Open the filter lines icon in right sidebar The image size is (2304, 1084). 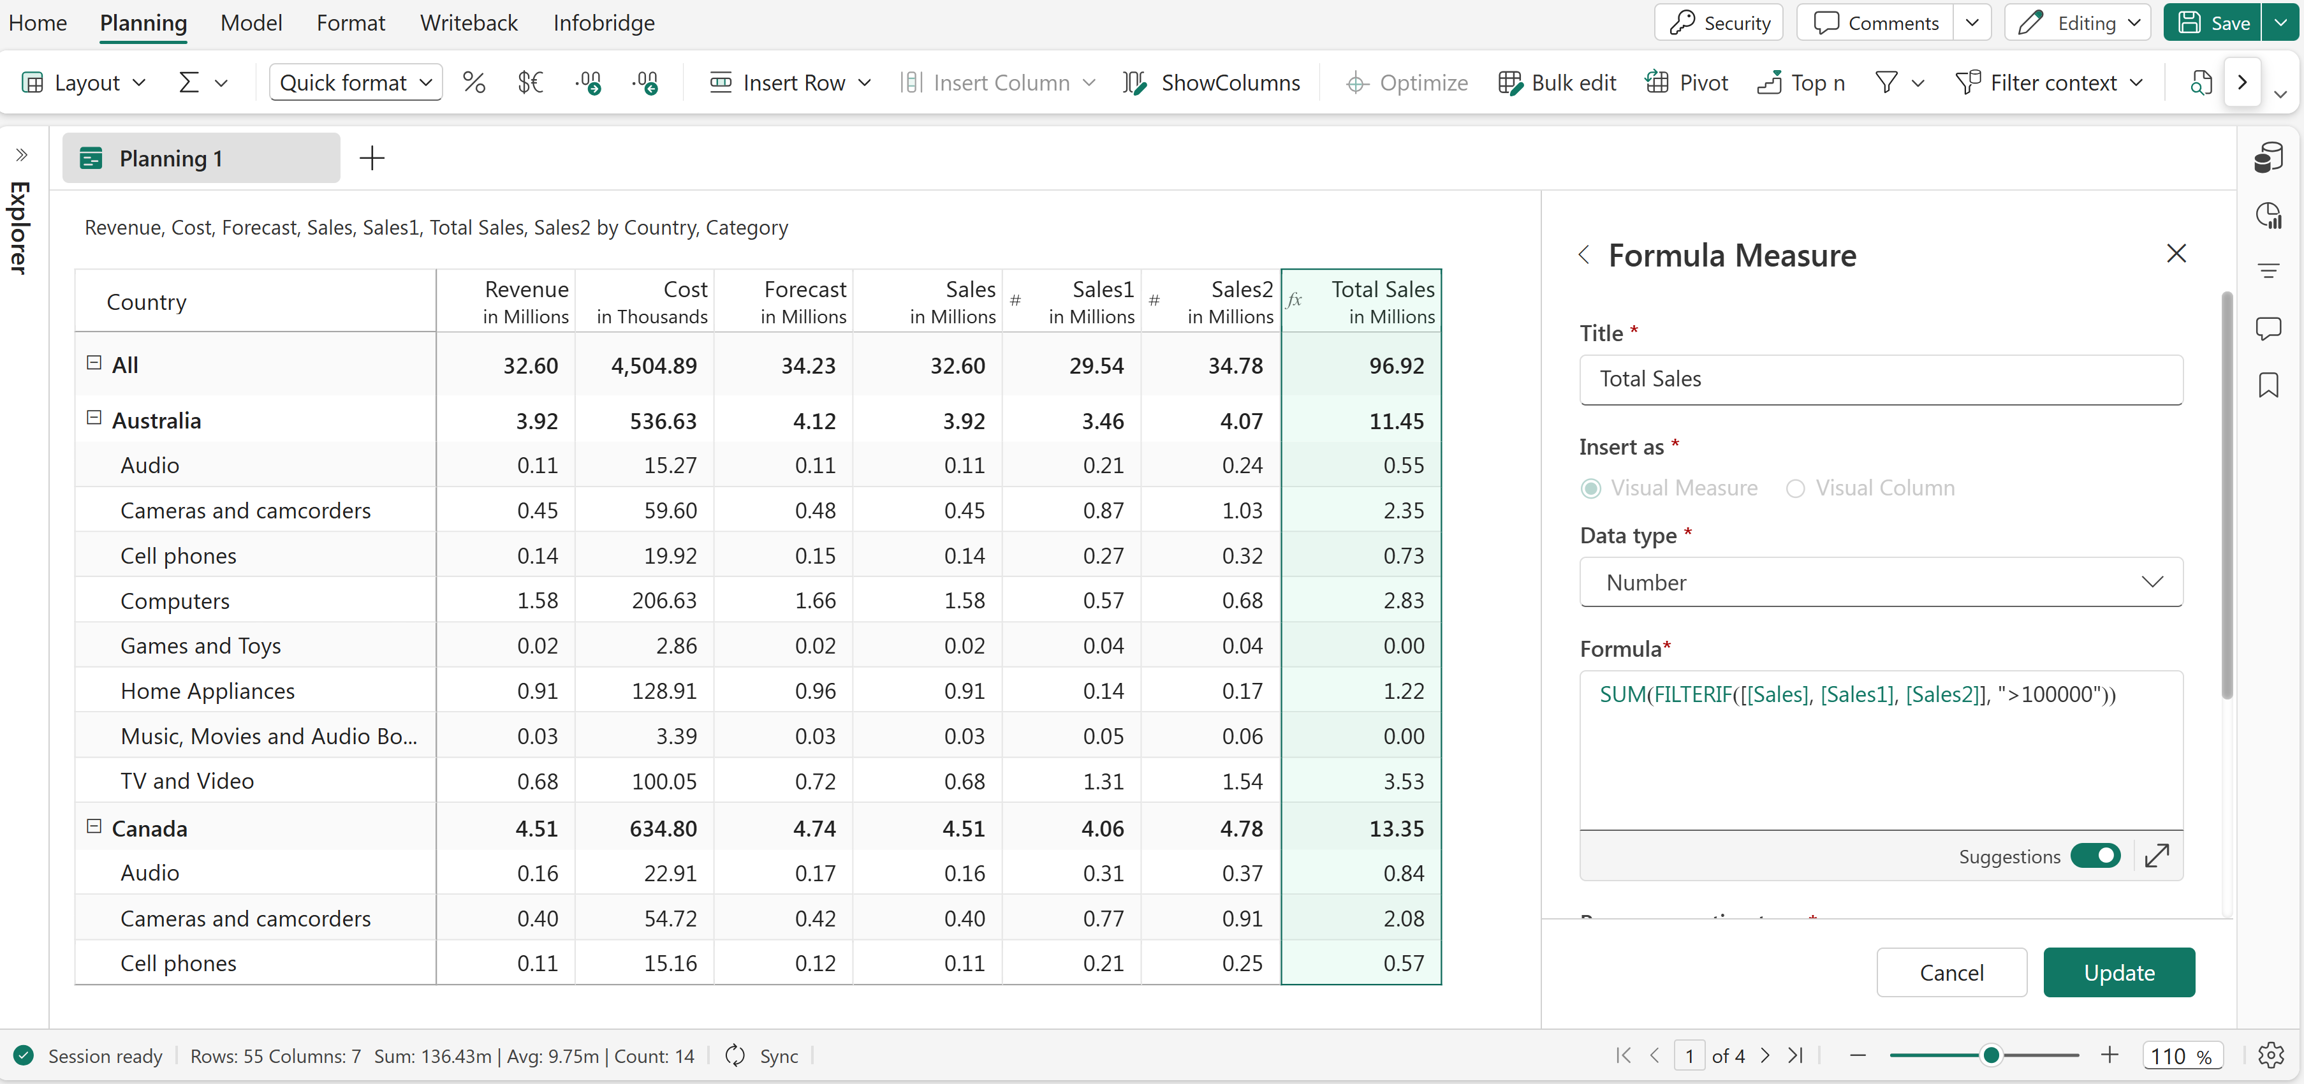[x=2269, y=271]
